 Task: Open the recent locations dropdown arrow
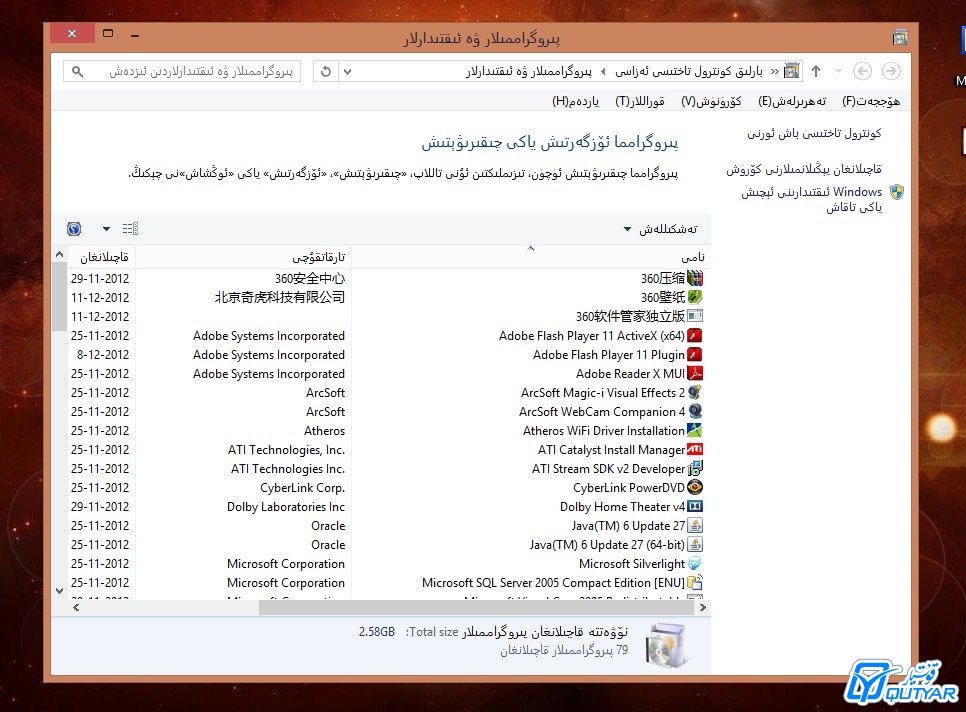[x=838, y=71]
